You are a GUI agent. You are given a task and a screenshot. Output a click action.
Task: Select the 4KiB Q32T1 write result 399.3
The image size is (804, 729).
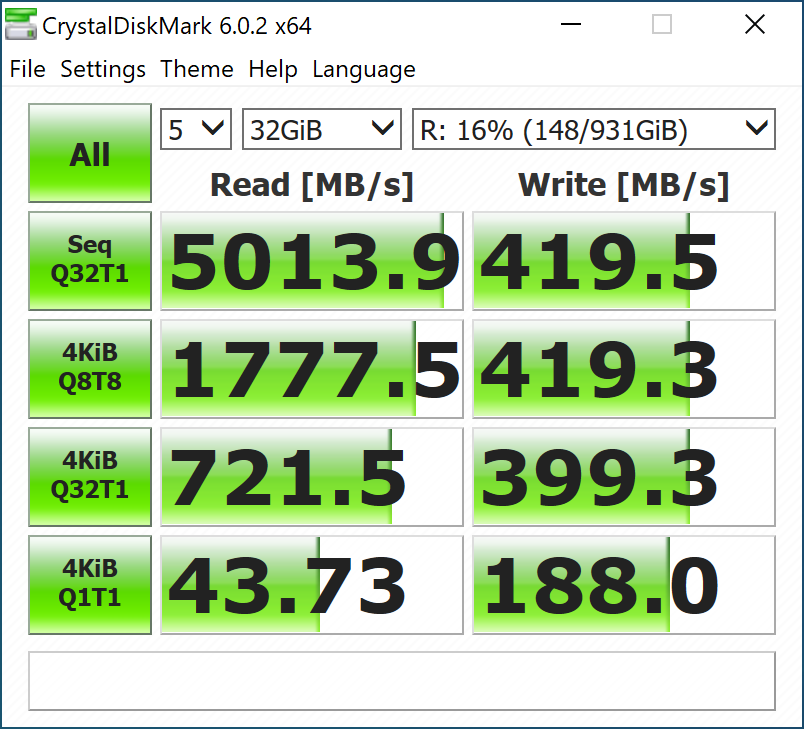(x=624, y=477)
